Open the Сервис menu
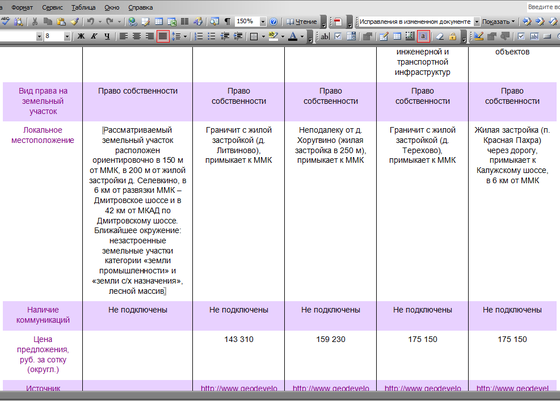 point(52,7)
